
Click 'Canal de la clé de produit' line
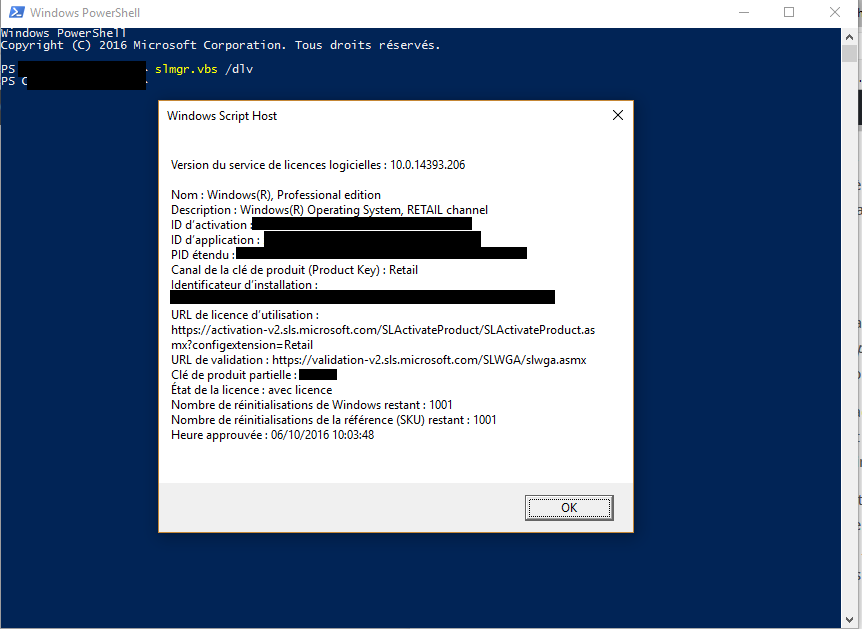(x=294, y=270)
